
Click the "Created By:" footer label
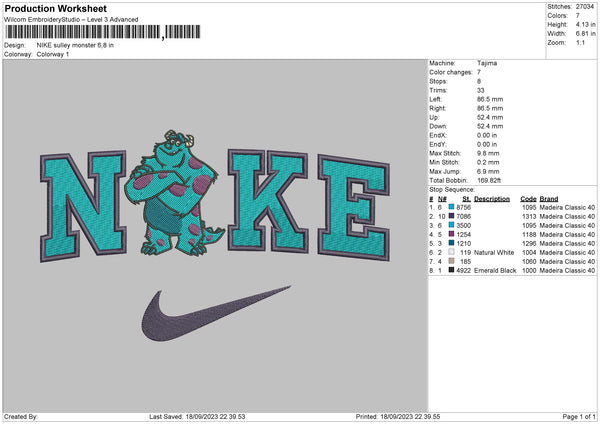(x=21, y=416)
